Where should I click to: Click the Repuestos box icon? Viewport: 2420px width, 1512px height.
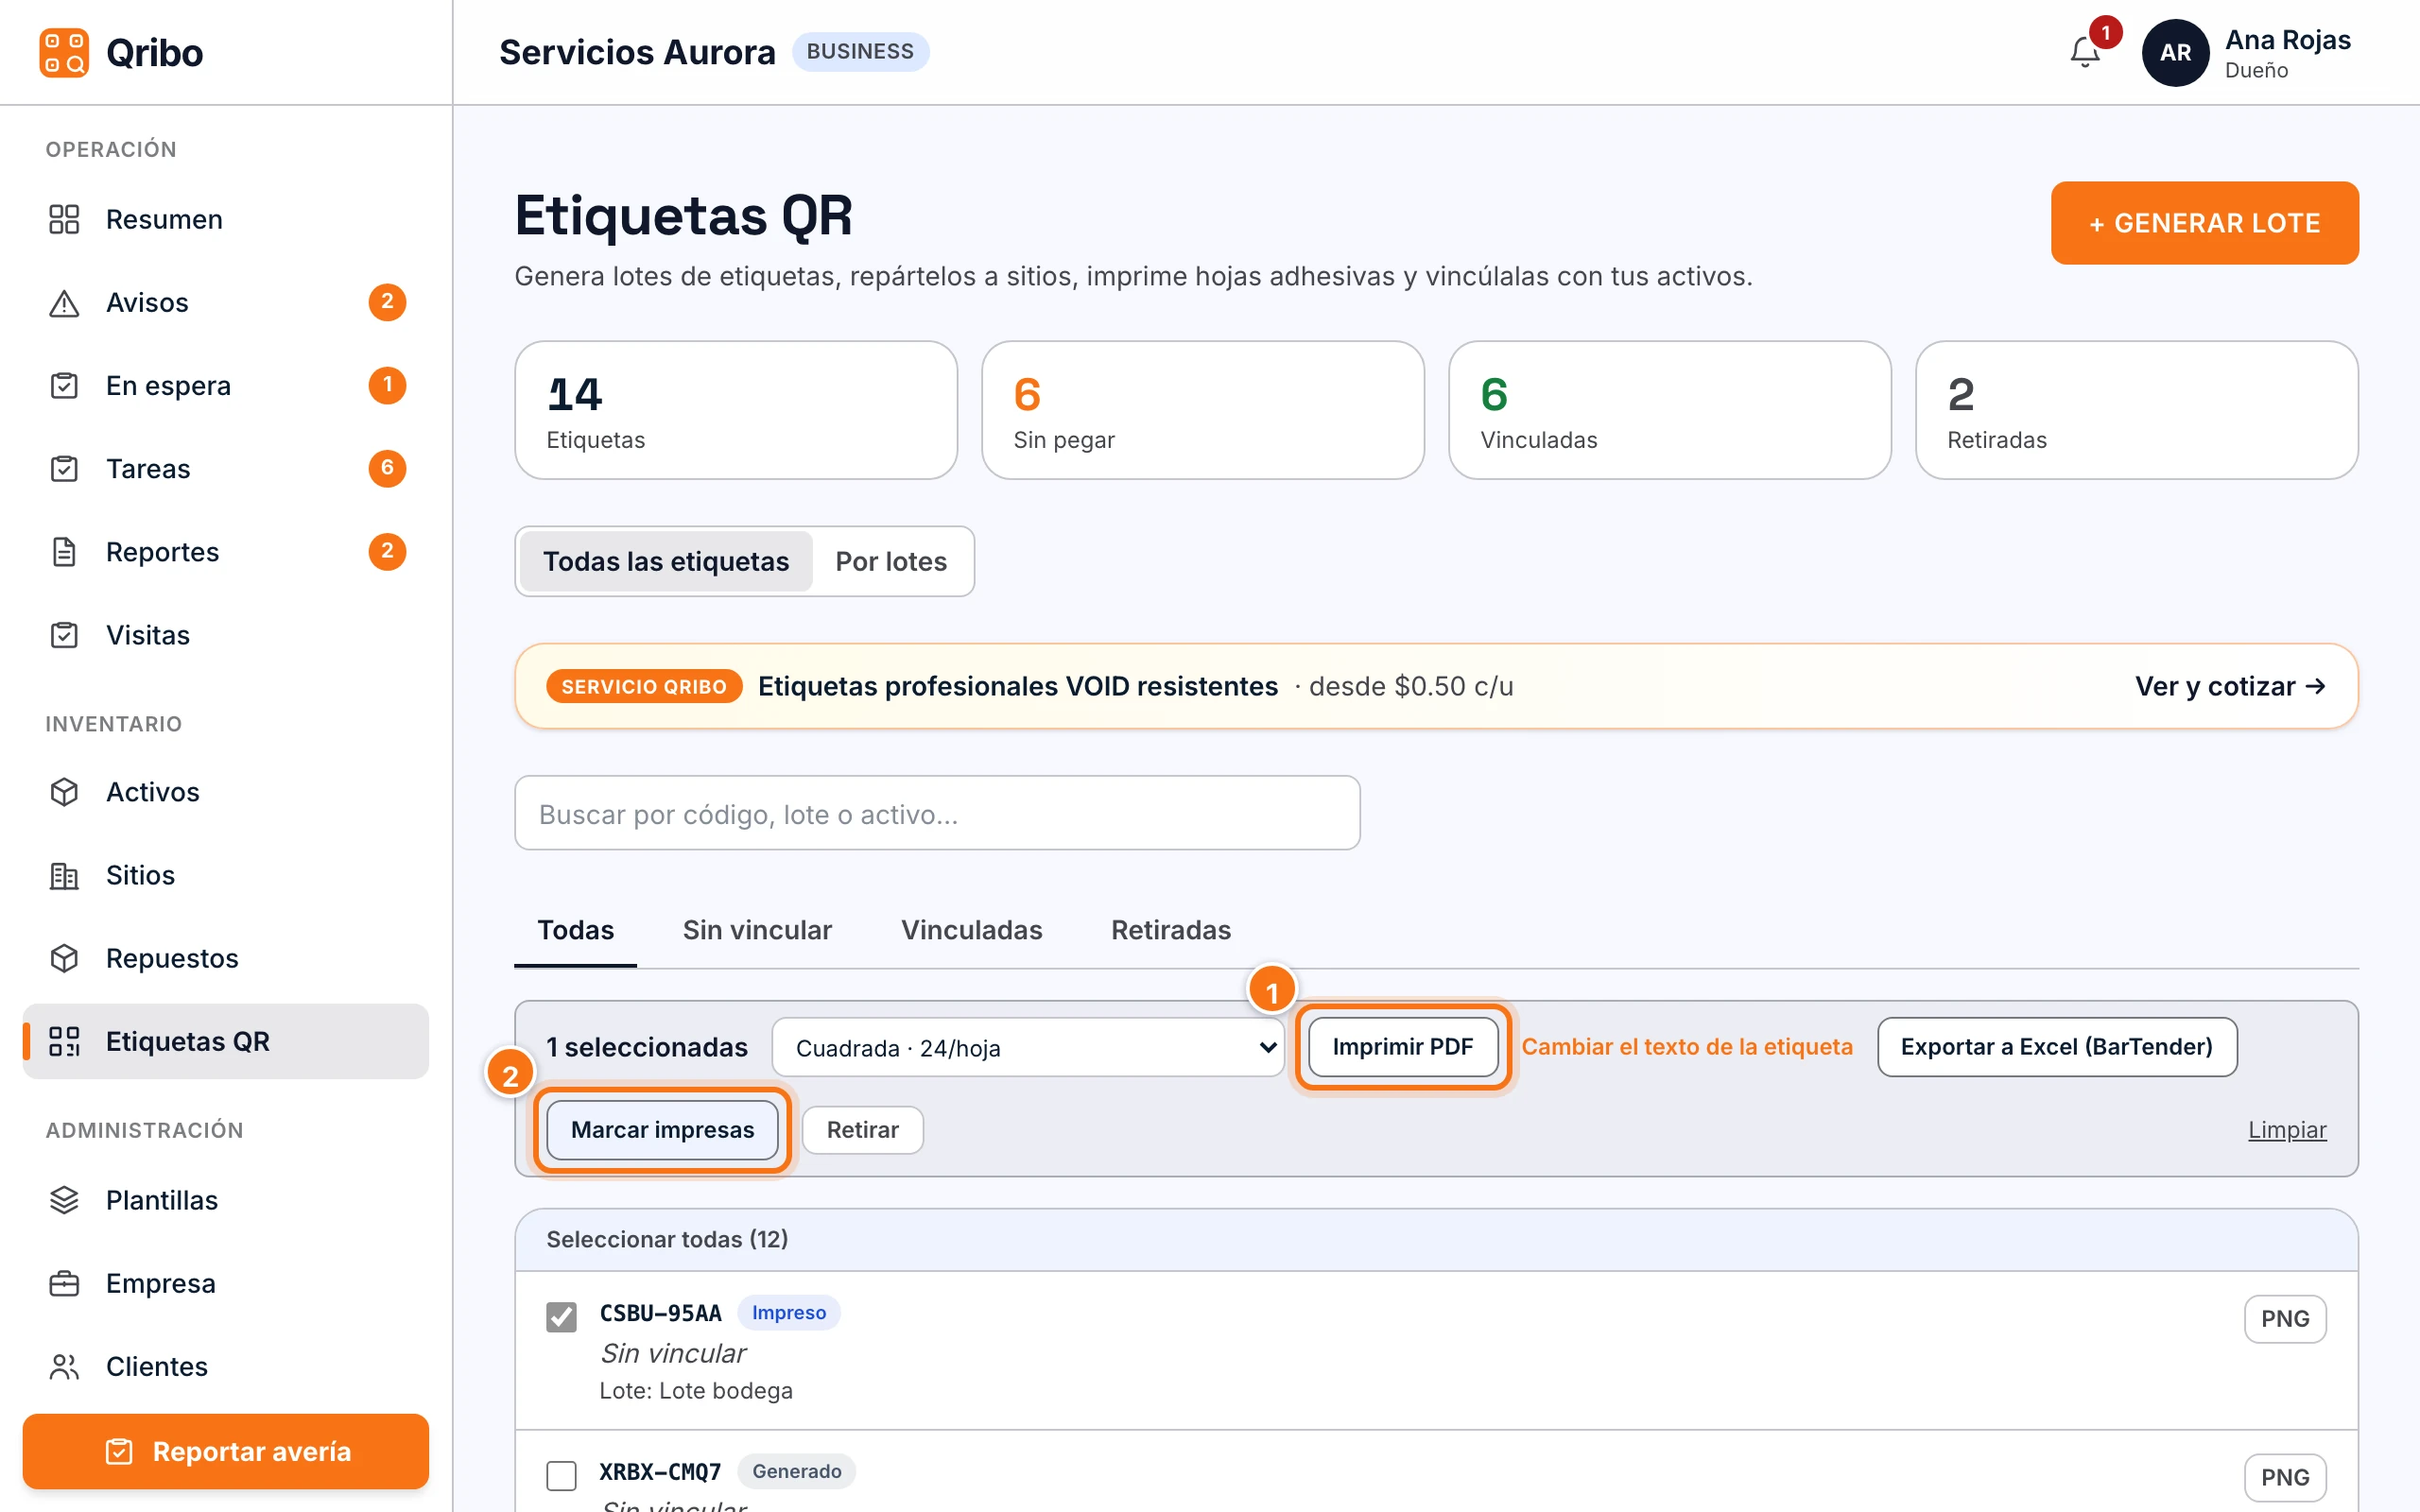tap(64, 957)
